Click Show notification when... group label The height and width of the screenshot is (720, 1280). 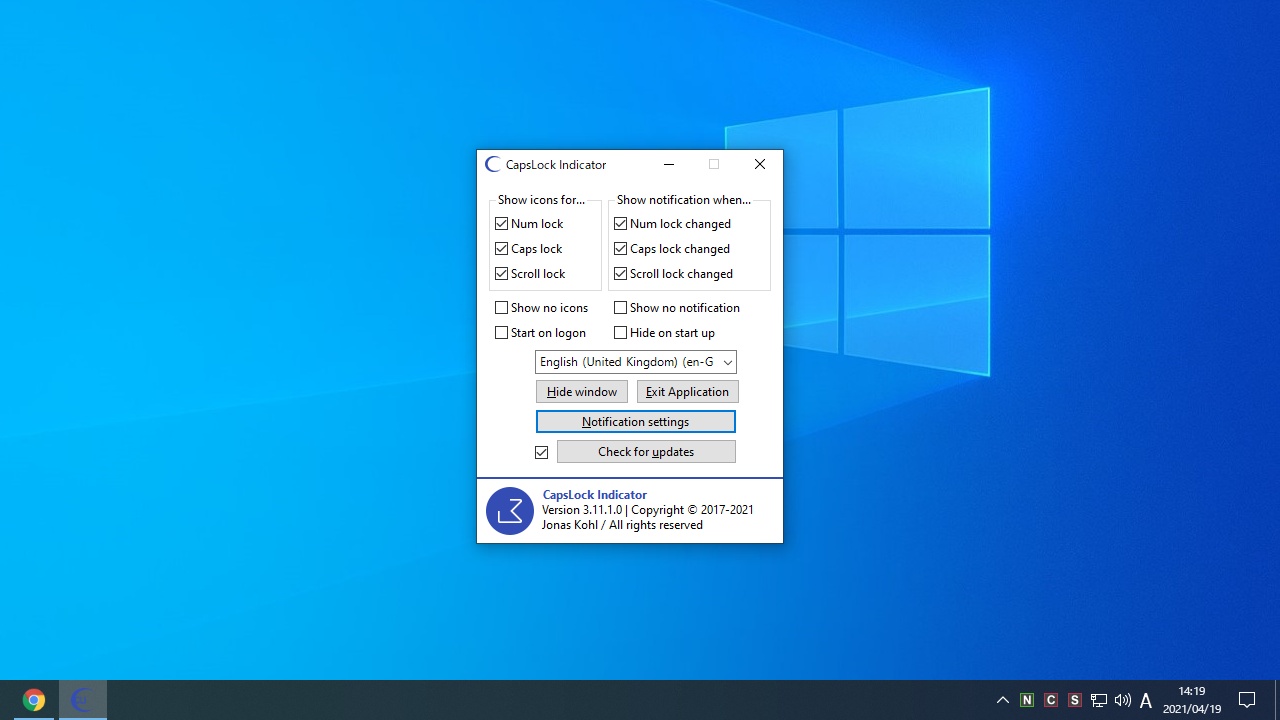point(684,200)
